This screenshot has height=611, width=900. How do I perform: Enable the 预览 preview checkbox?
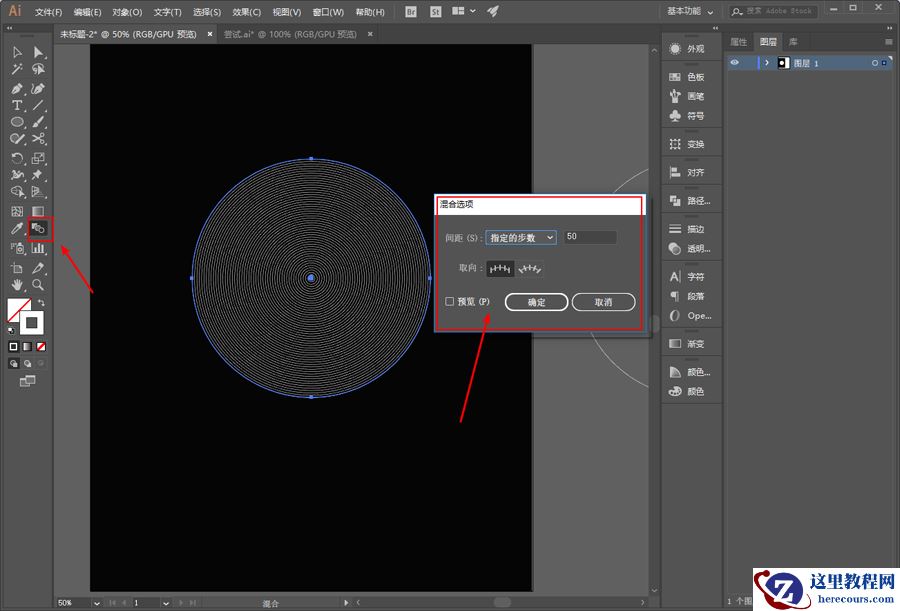coord(450,301)
